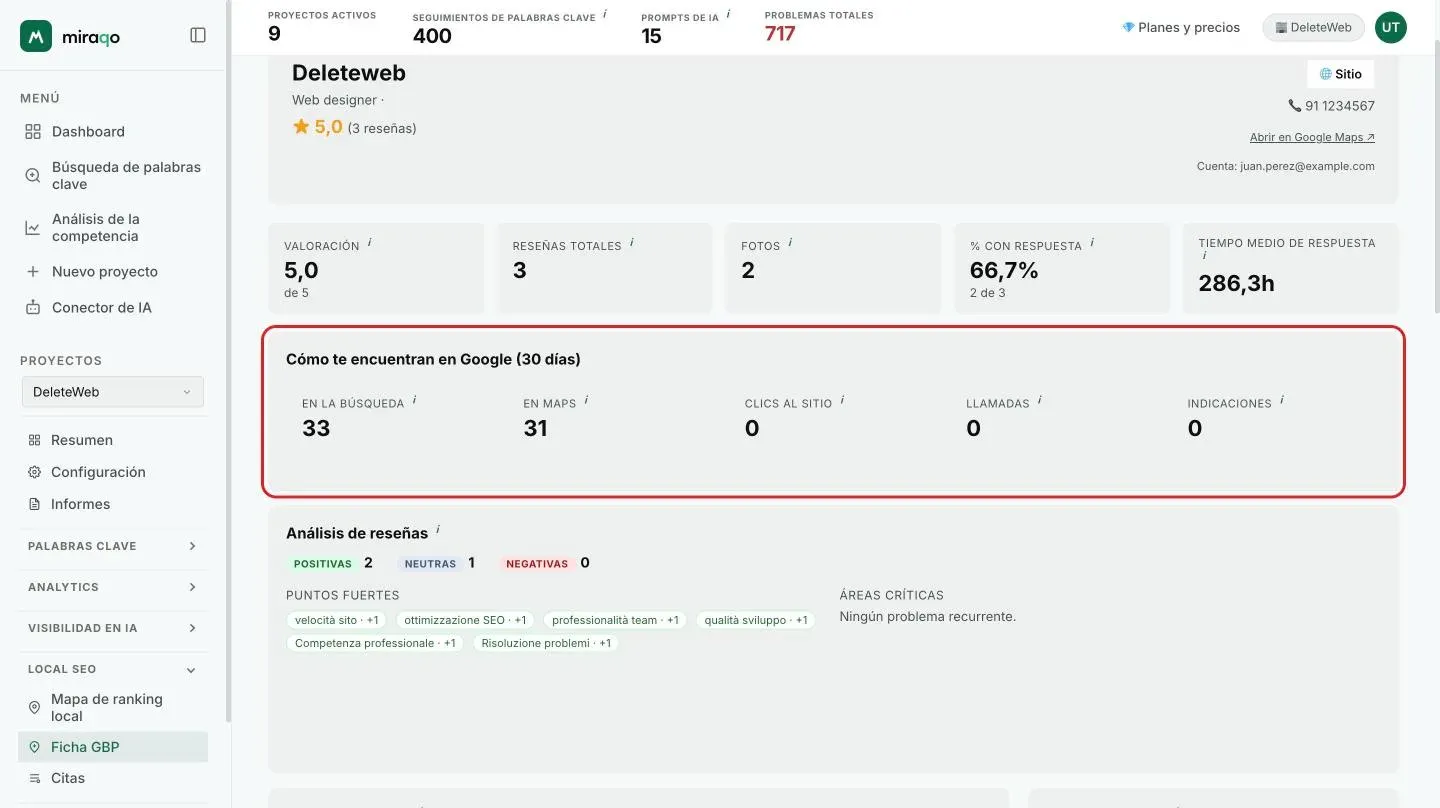Open Abrir en Google Maps link
Screen dimensions: 1440x808
coord(1312,137)
